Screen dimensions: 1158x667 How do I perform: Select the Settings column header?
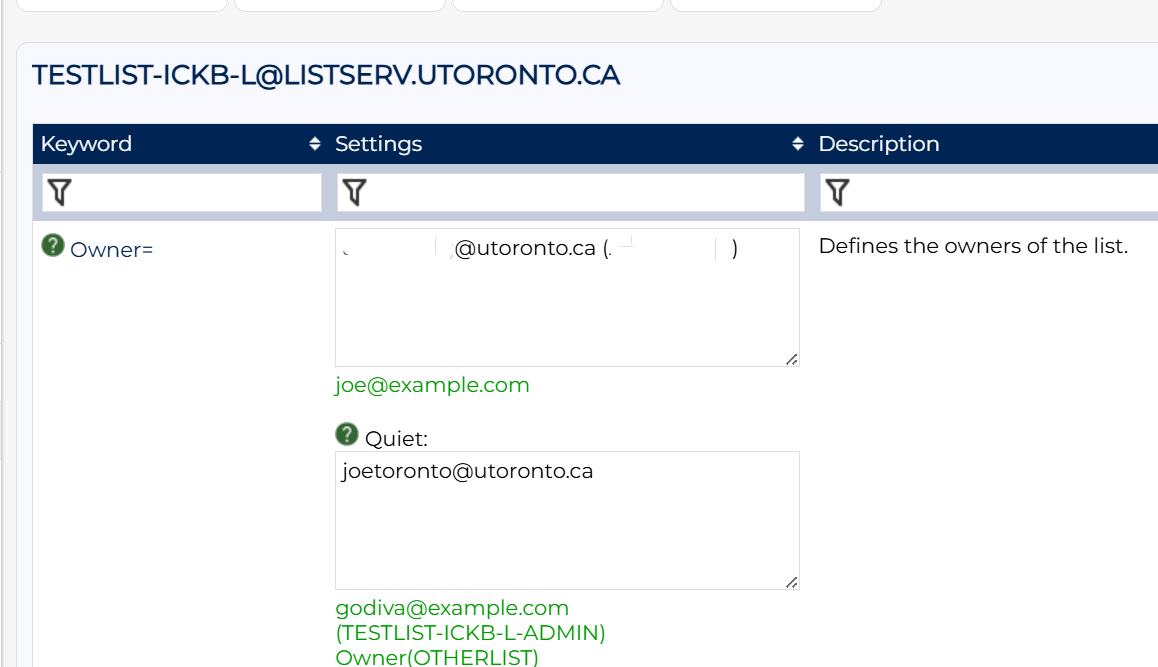(x=378, y=144)
